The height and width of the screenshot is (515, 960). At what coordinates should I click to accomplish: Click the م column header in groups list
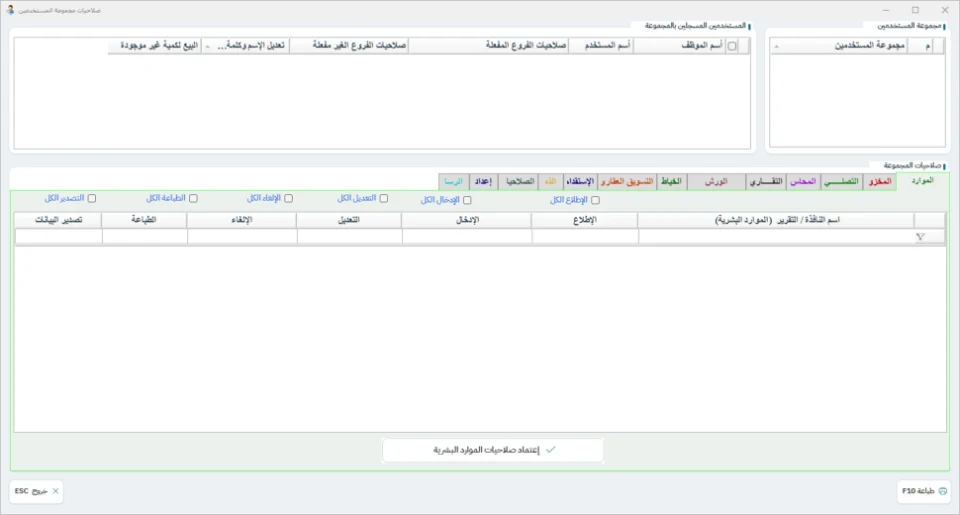coord(921,46)
